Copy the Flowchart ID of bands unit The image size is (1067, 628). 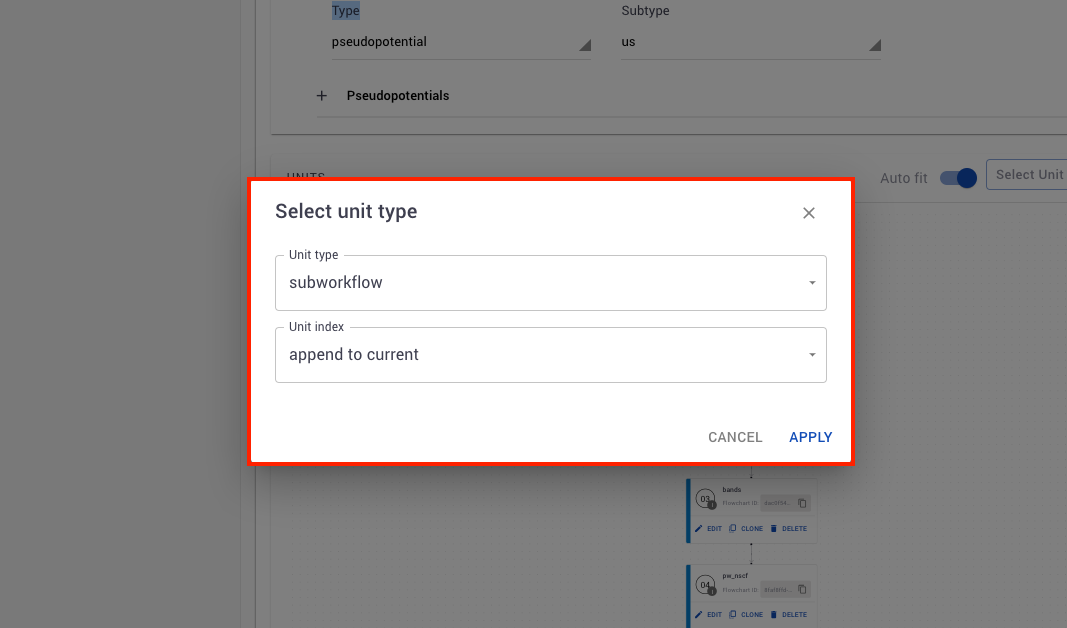pos(802,502)
